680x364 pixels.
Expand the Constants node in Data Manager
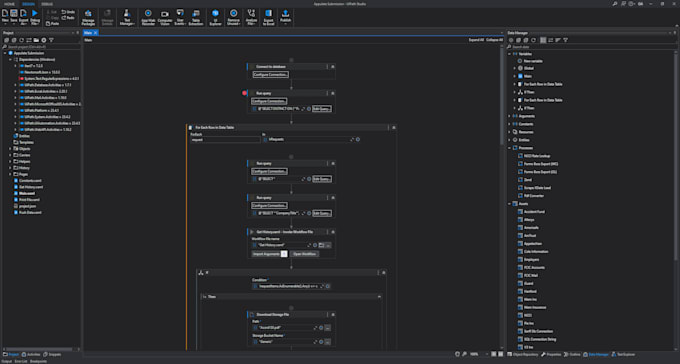pos(510,124)
